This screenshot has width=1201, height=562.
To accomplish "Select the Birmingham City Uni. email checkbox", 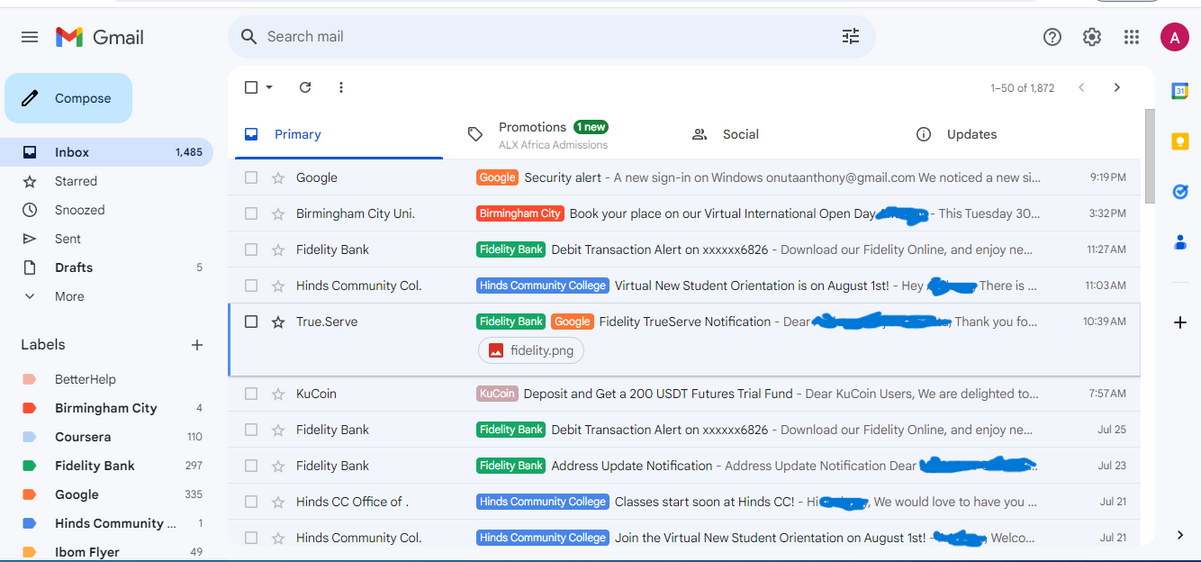I will tap(251, 214).
